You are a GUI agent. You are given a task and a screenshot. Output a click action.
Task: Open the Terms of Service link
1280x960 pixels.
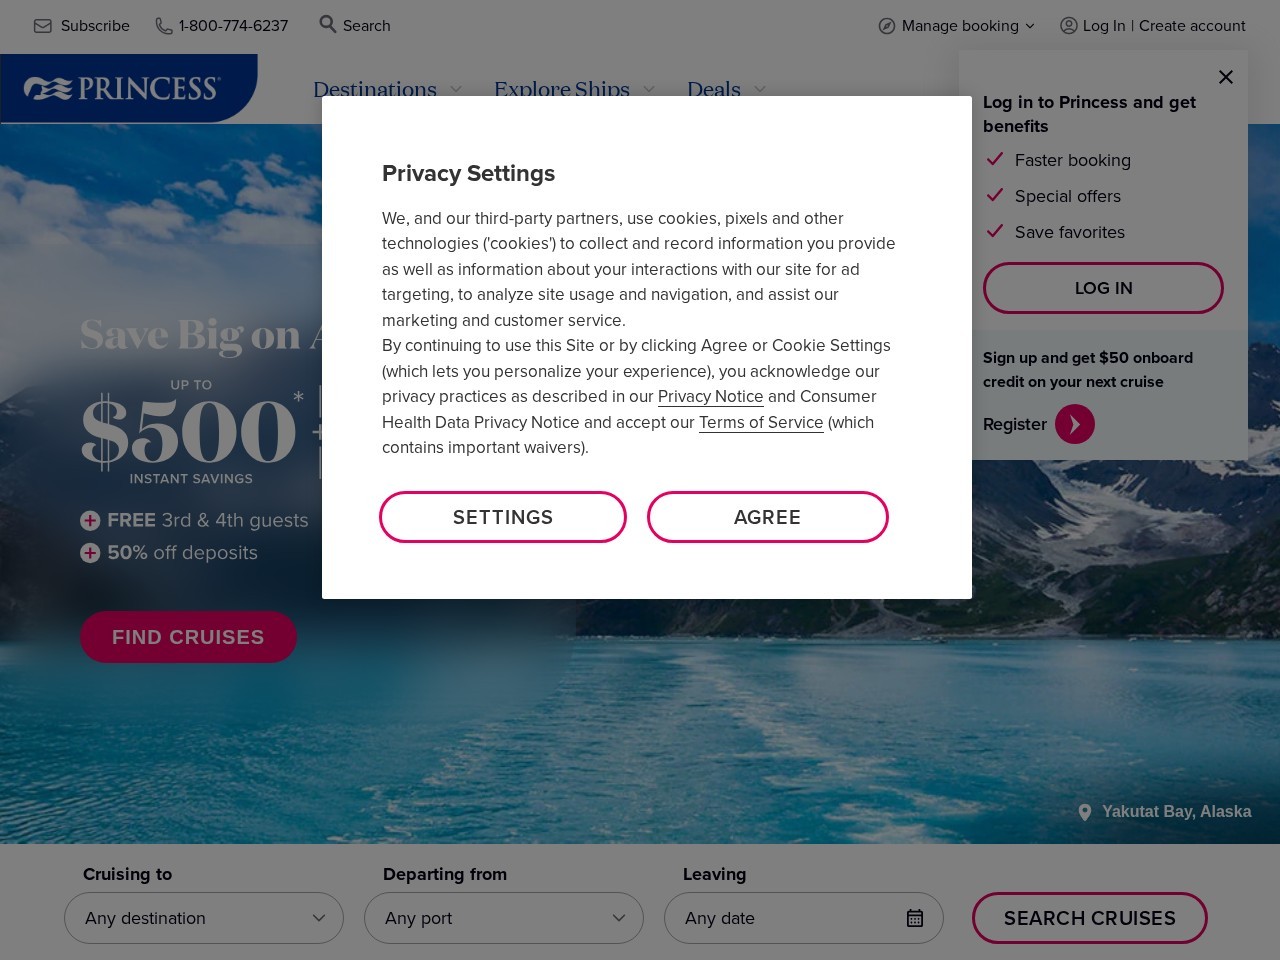coord(761,423)
